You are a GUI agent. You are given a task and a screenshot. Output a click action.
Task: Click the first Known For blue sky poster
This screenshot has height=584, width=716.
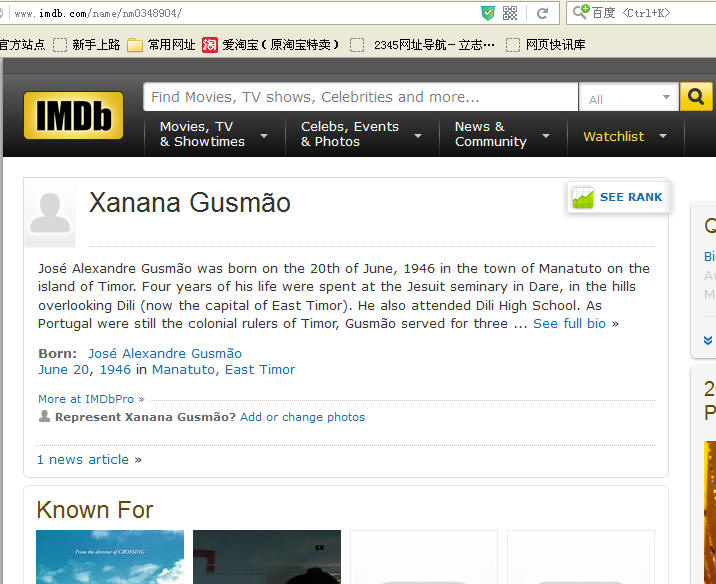110,557
